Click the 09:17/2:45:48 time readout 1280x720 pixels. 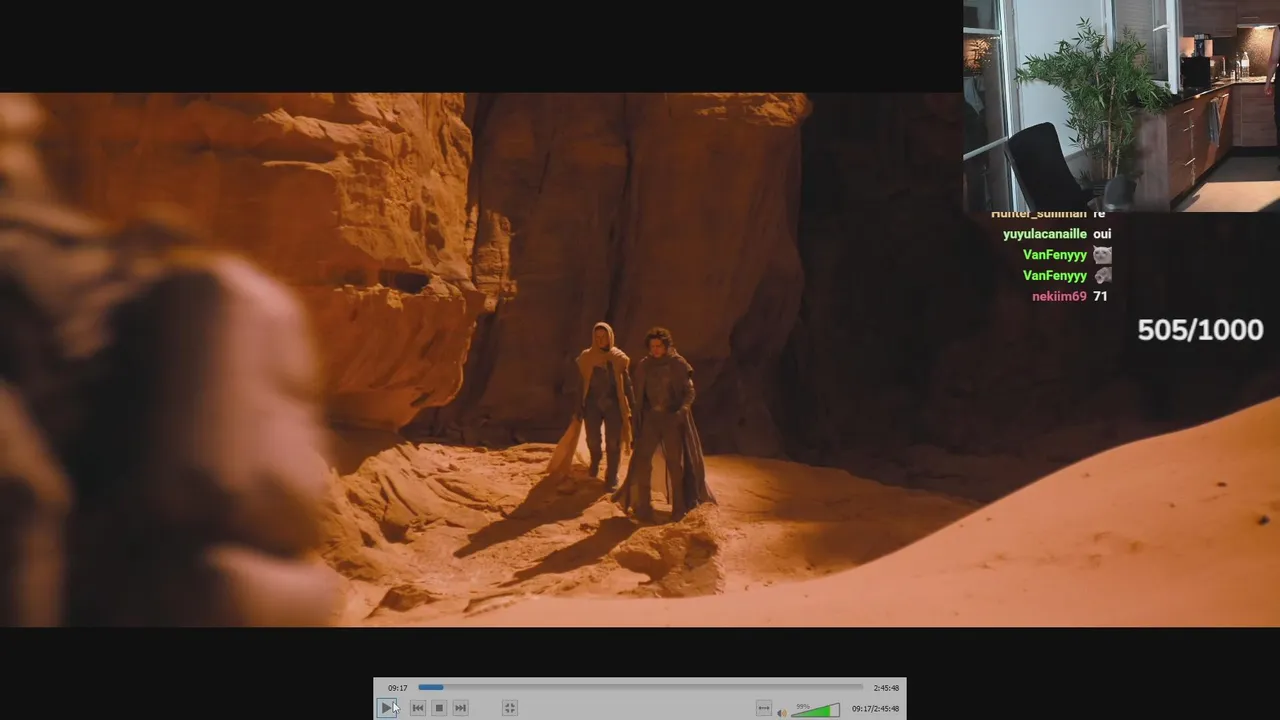[x=875, y=709]
